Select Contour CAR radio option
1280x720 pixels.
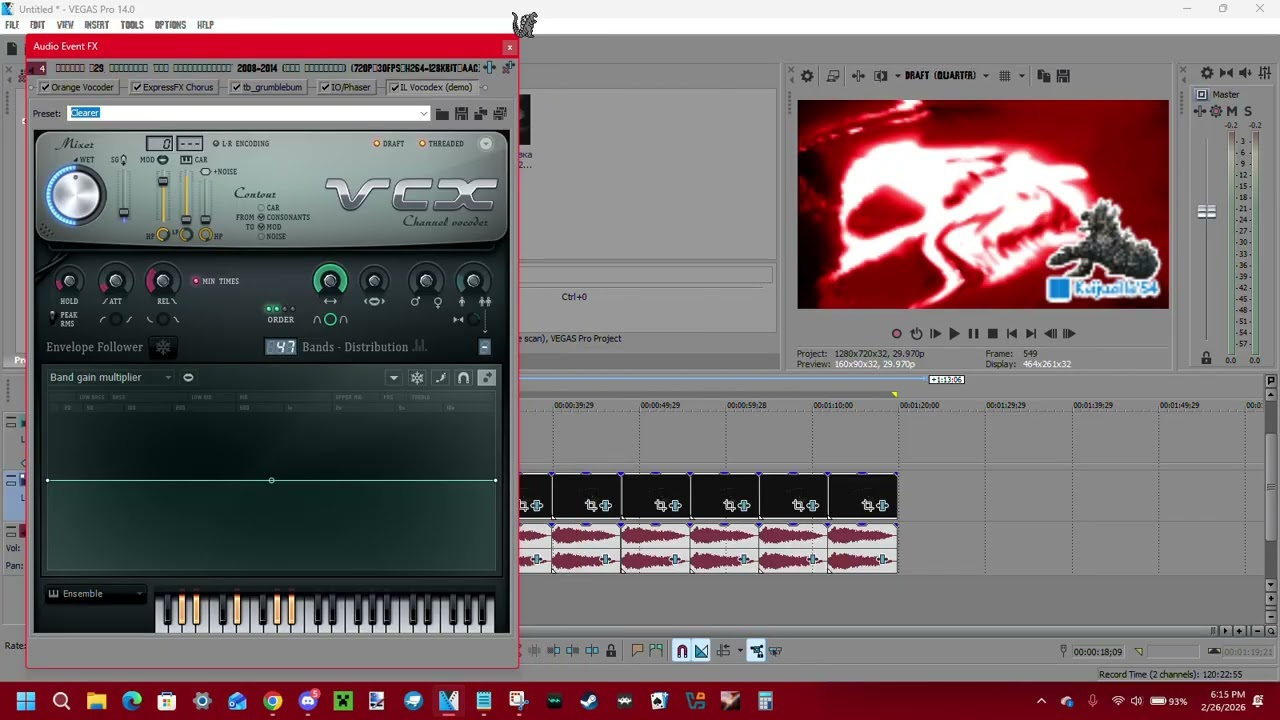[x=262, y=208]
